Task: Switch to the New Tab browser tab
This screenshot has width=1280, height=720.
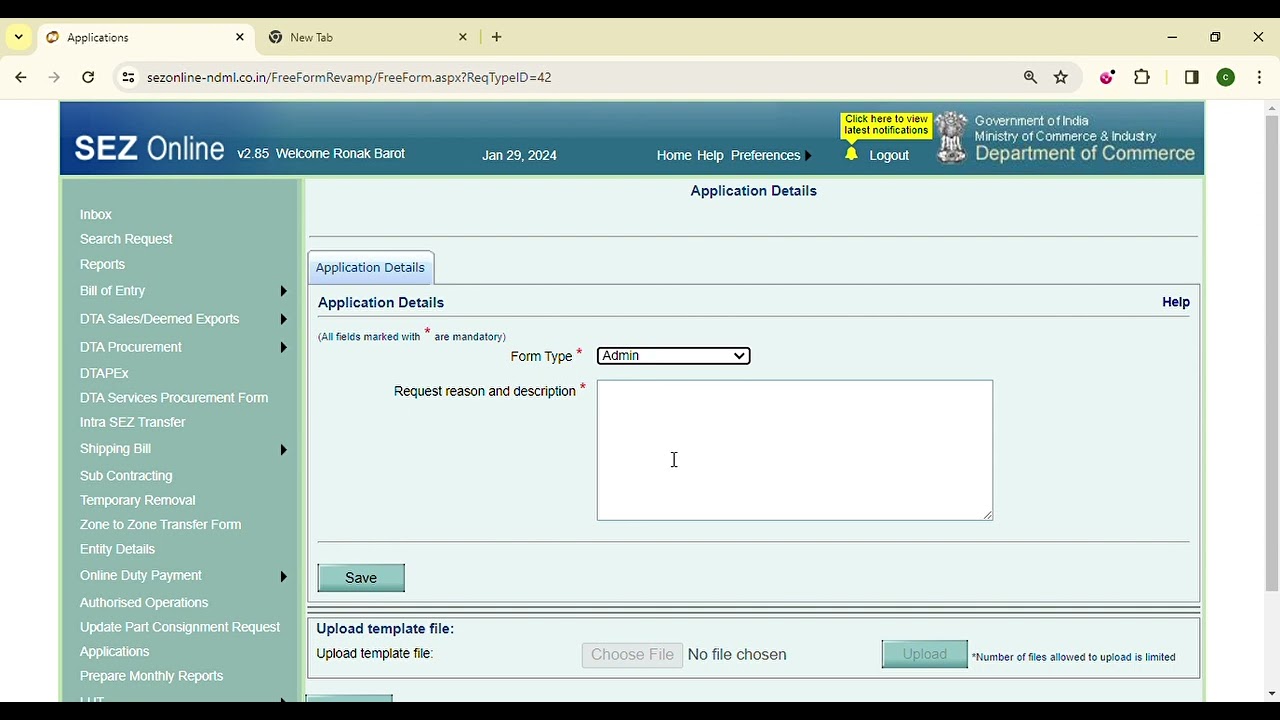Action: click(368, 37)
